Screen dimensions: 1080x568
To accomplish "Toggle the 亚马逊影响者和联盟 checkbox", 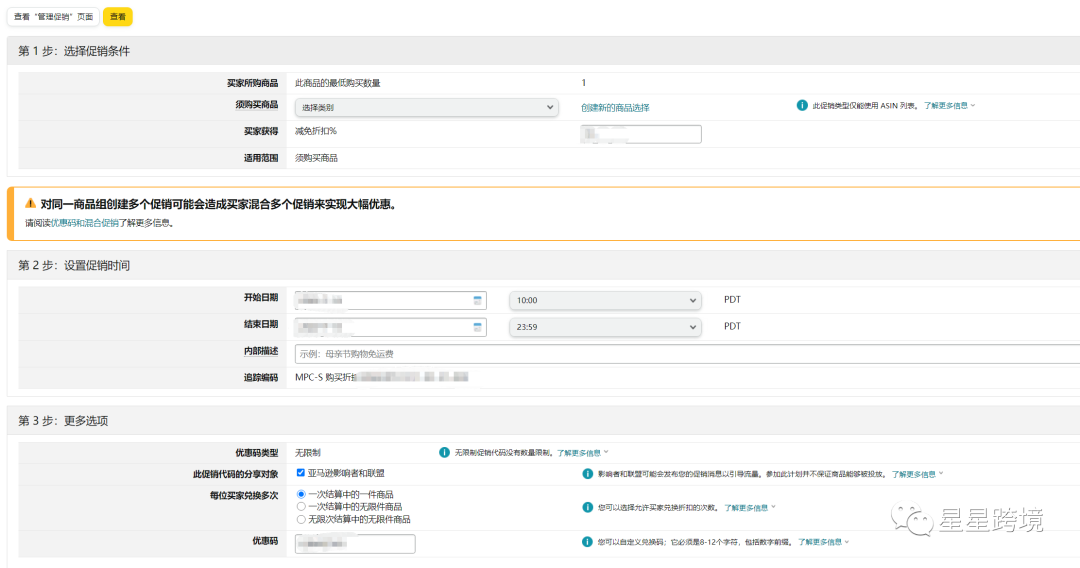I will coord(301,473).
